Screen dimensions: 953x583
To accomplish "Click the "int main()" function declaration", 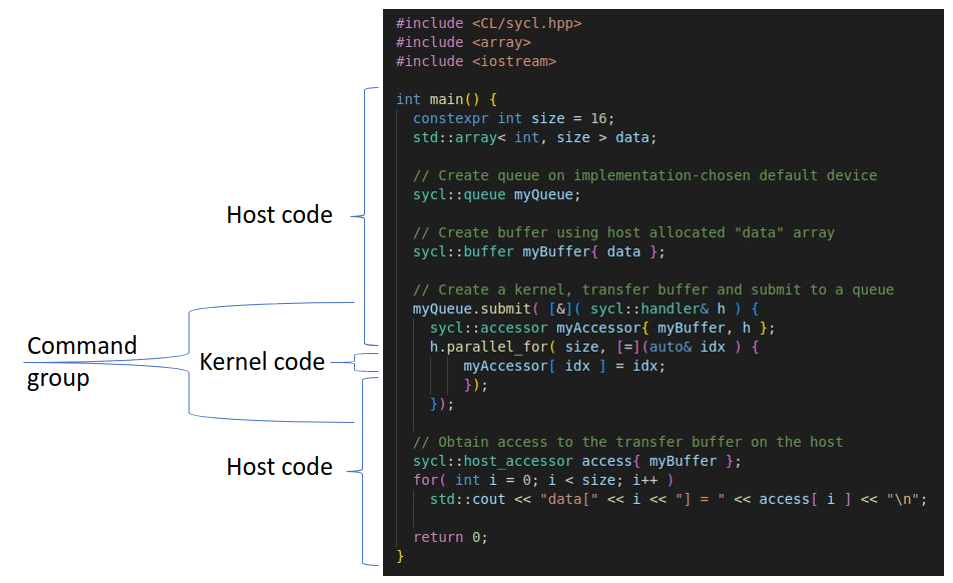I will point(446,99).
